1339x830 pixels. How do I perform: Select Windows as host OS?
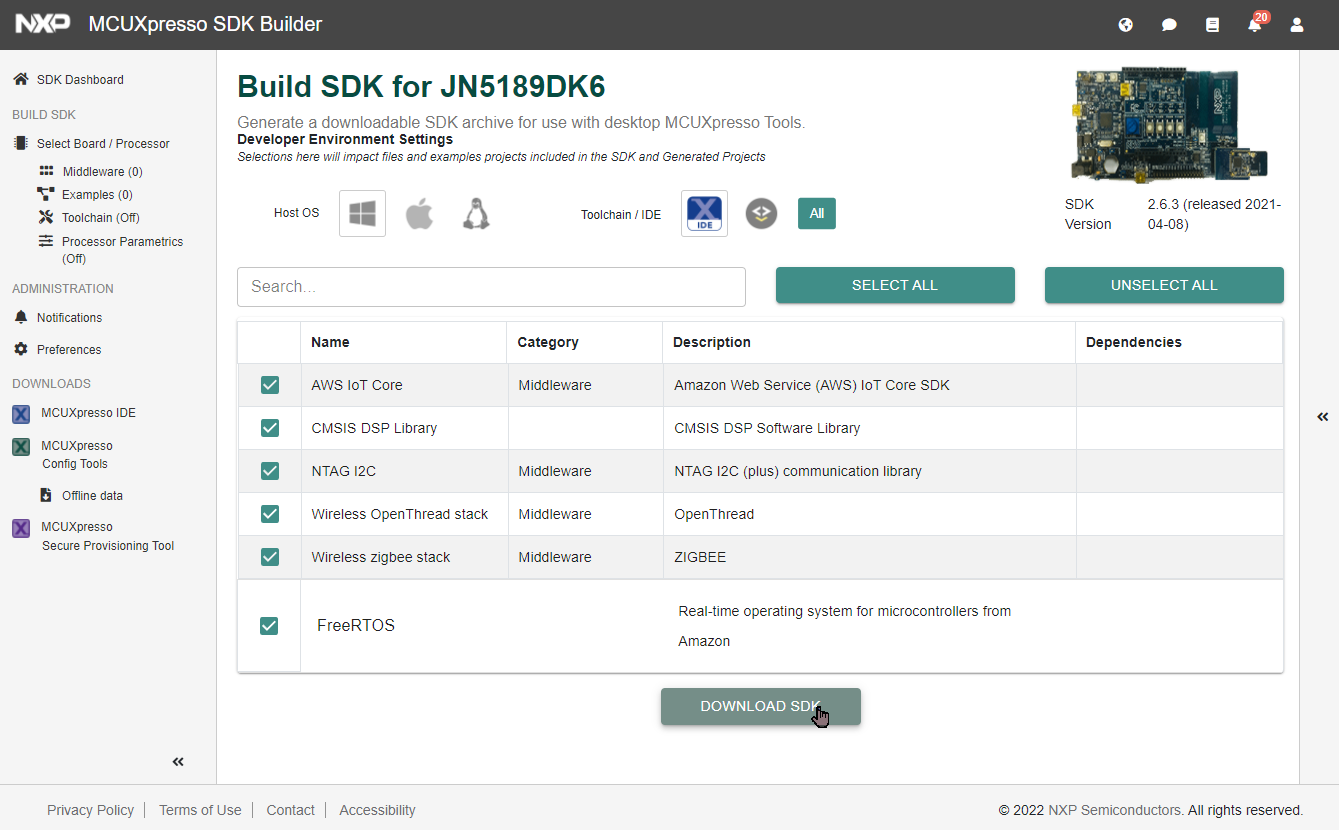(x=362, y=213)
